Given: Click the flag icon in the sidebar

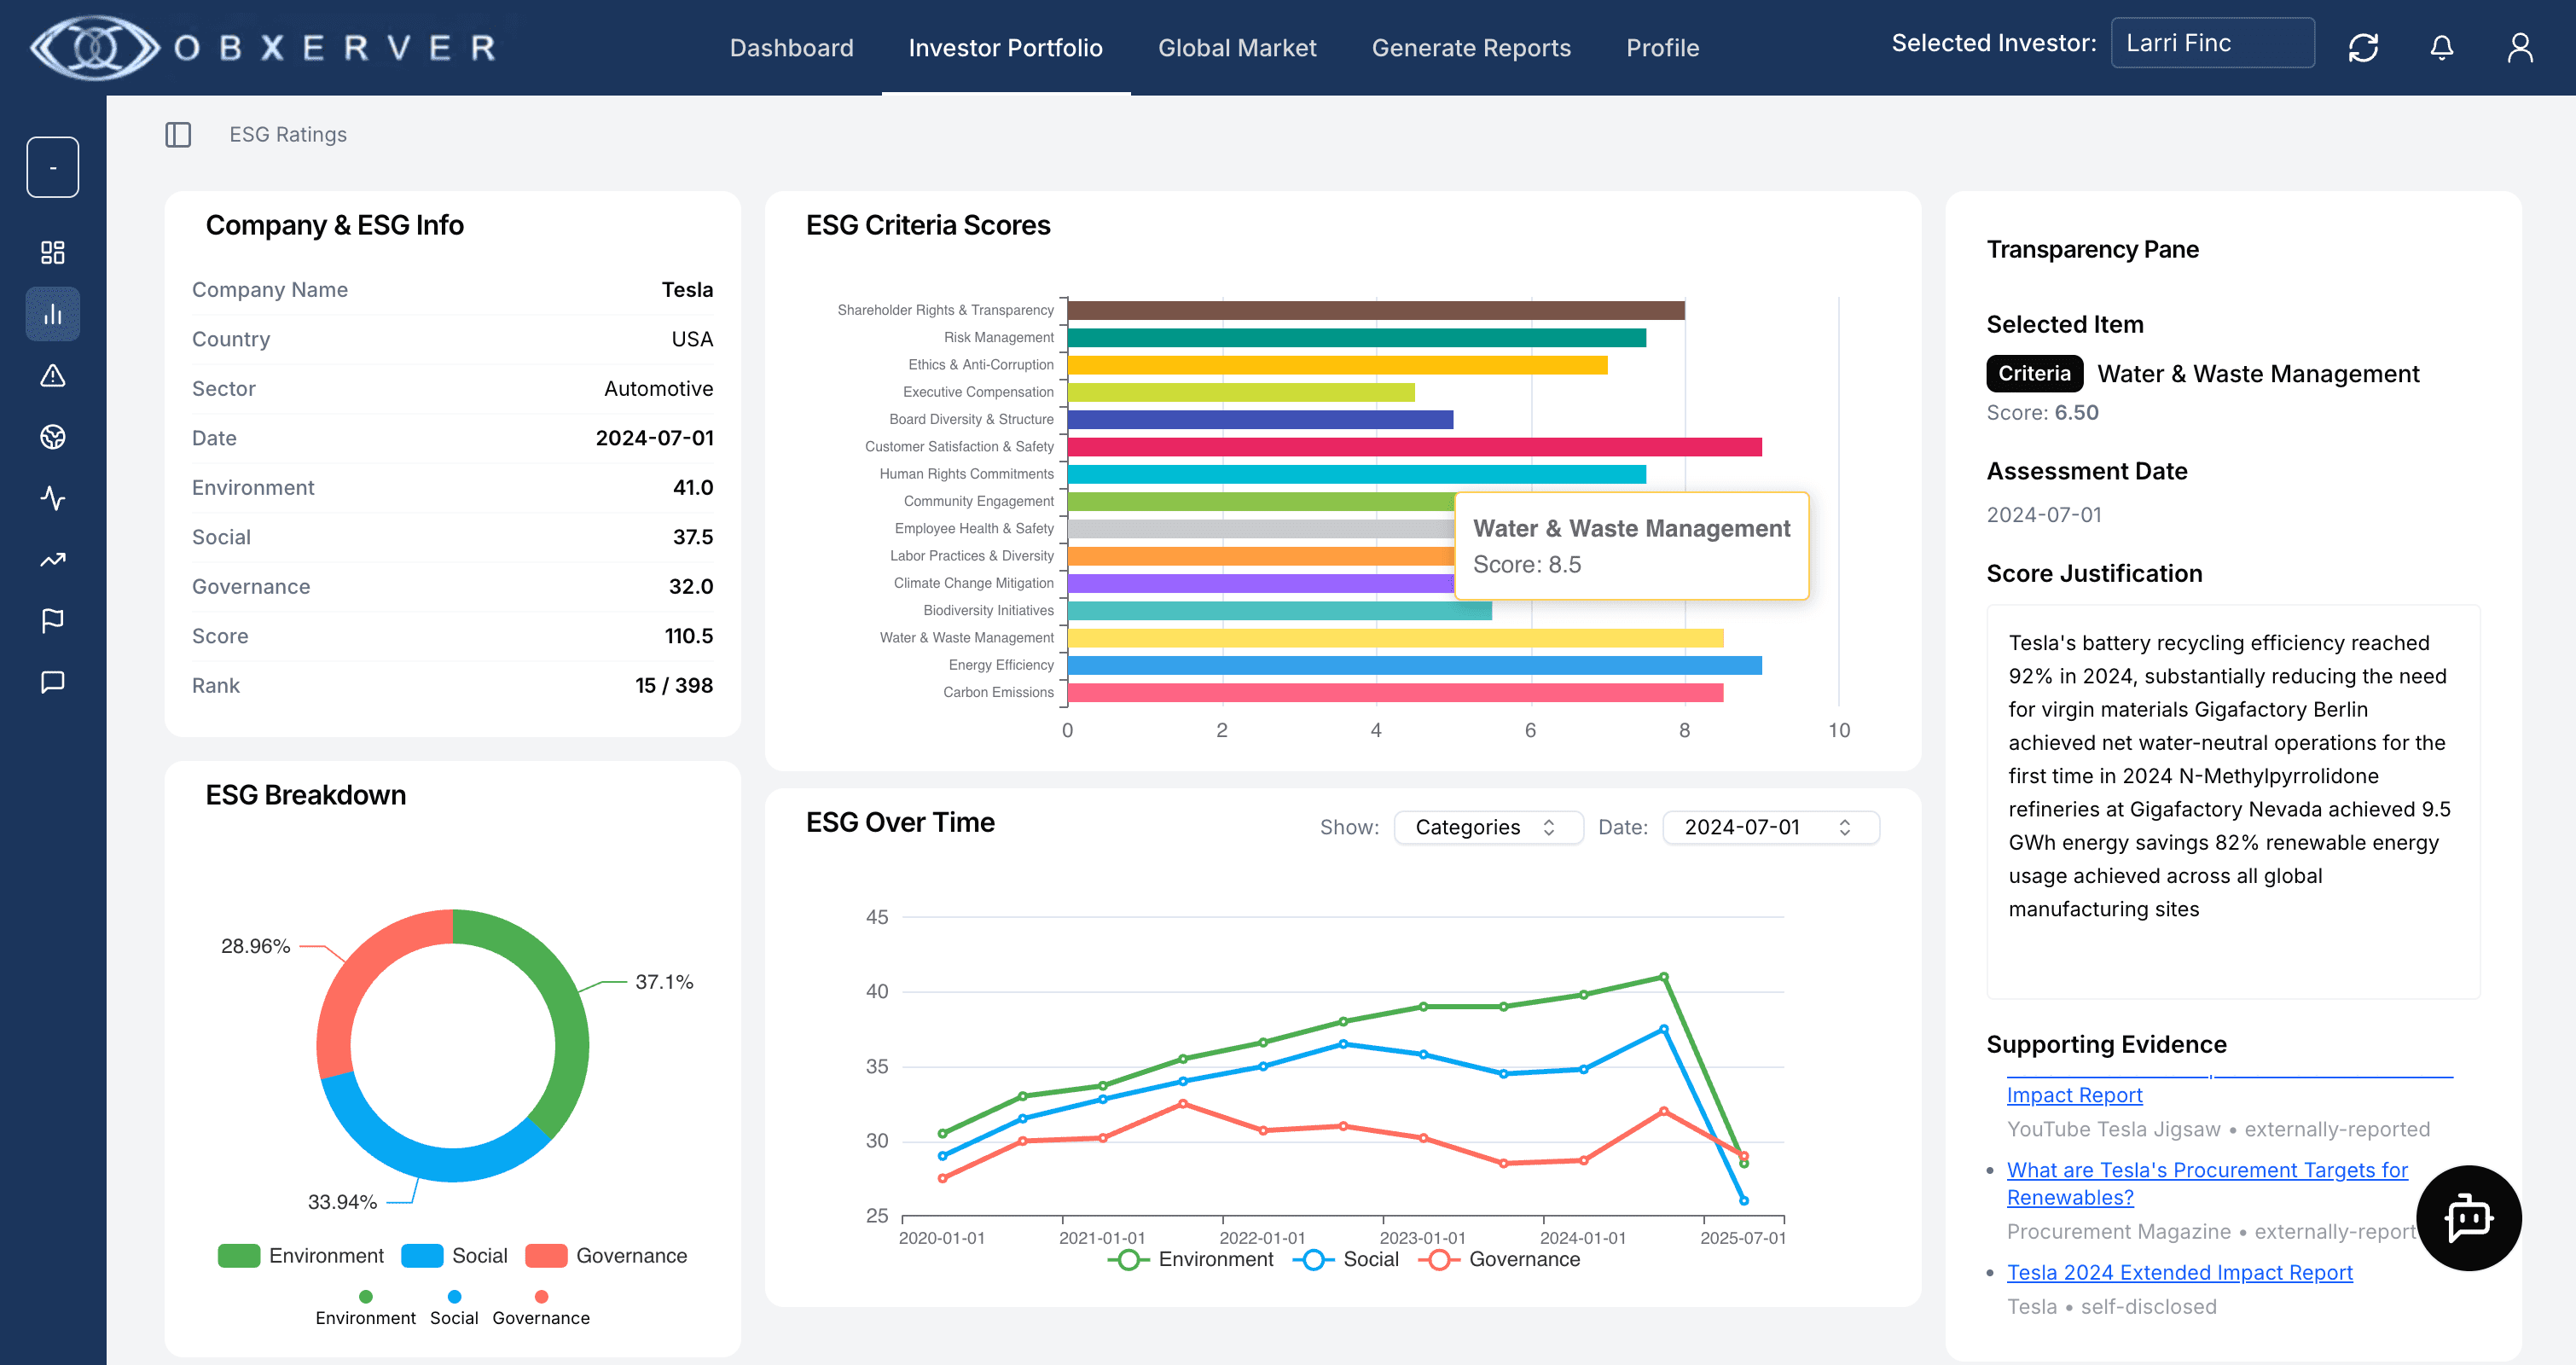Looking at the screenshot, I should tap(52, 620).
